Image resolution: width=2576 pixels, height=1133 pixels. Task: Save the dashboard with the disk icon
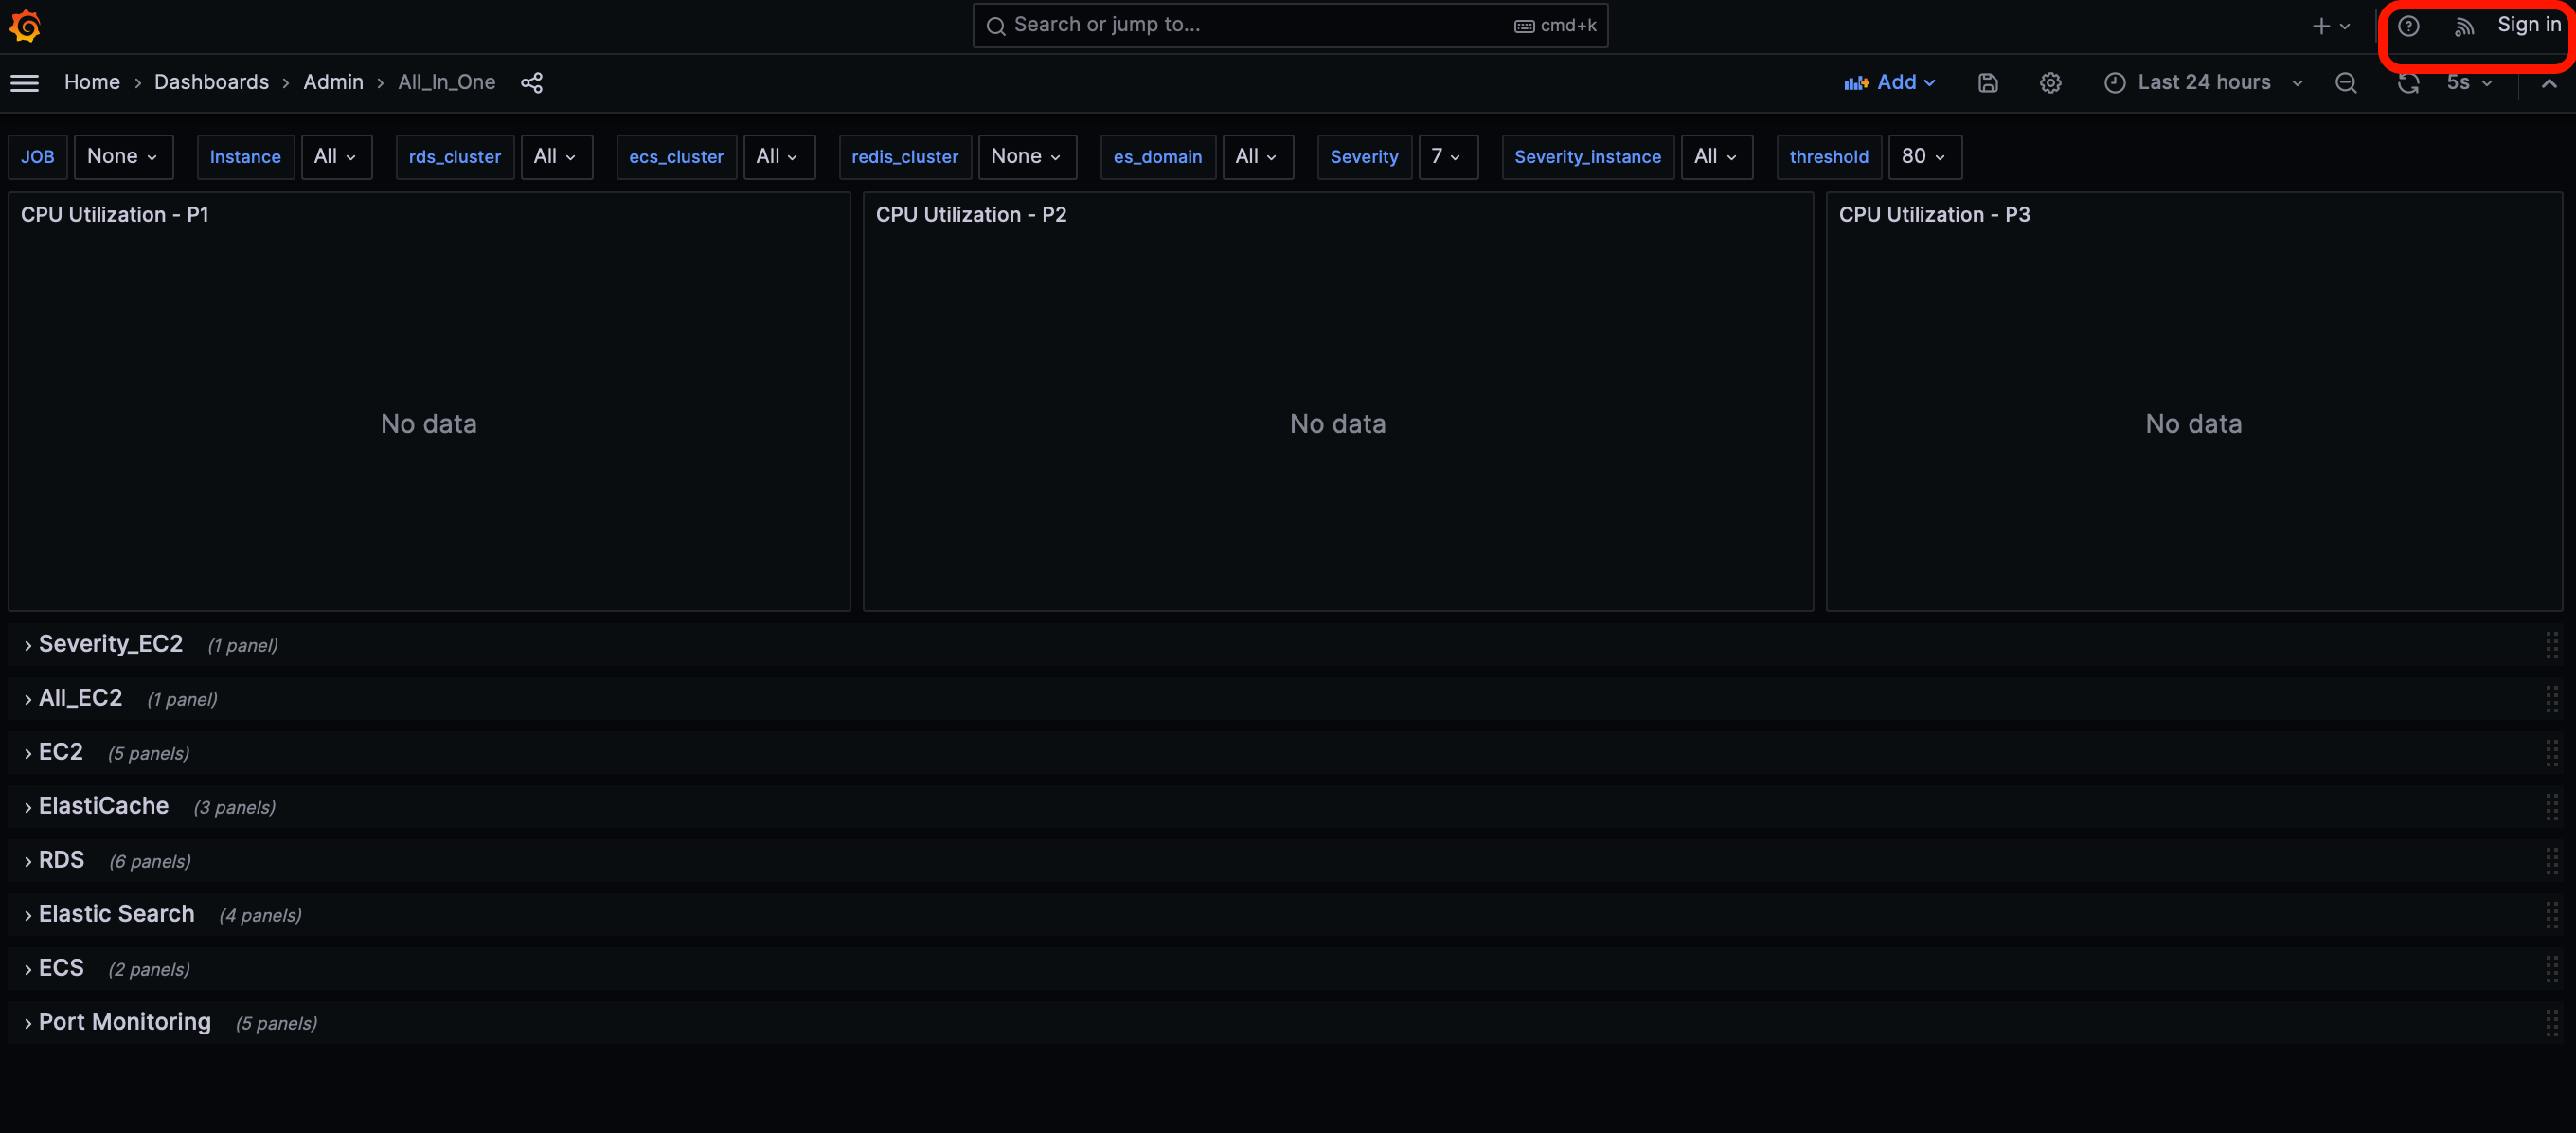1987,83
